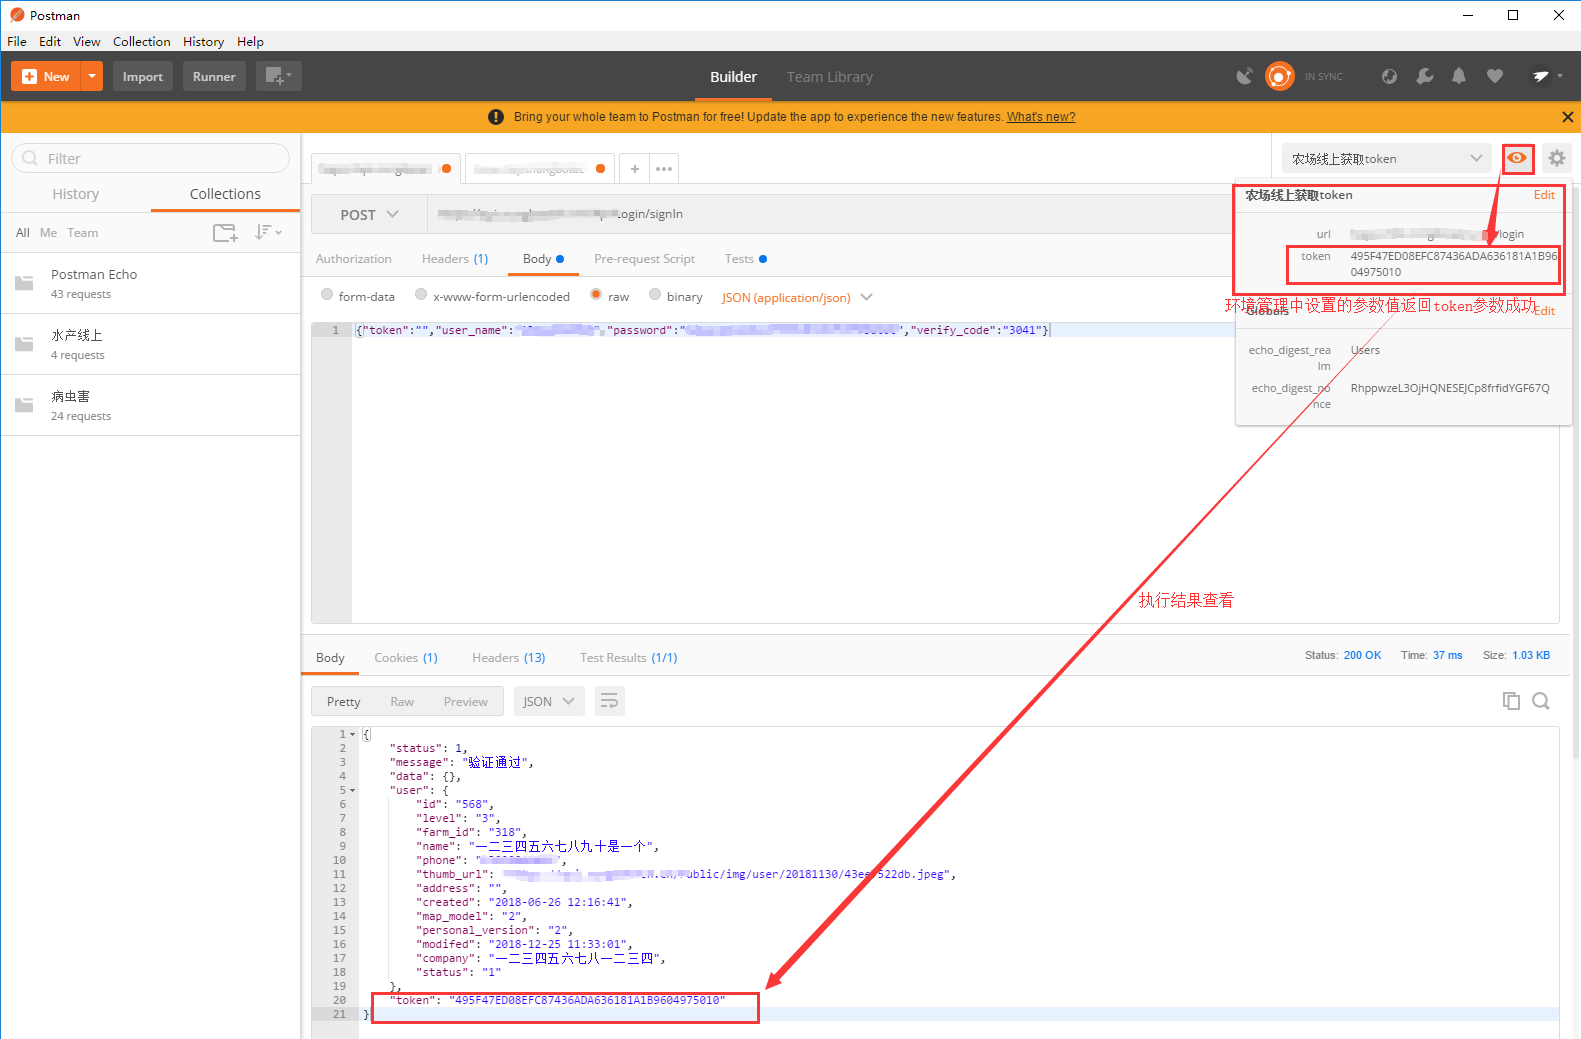The width and height of the screenshot is (1581, 1039).
Task: Open the Tests request tab
Action: 745,258
